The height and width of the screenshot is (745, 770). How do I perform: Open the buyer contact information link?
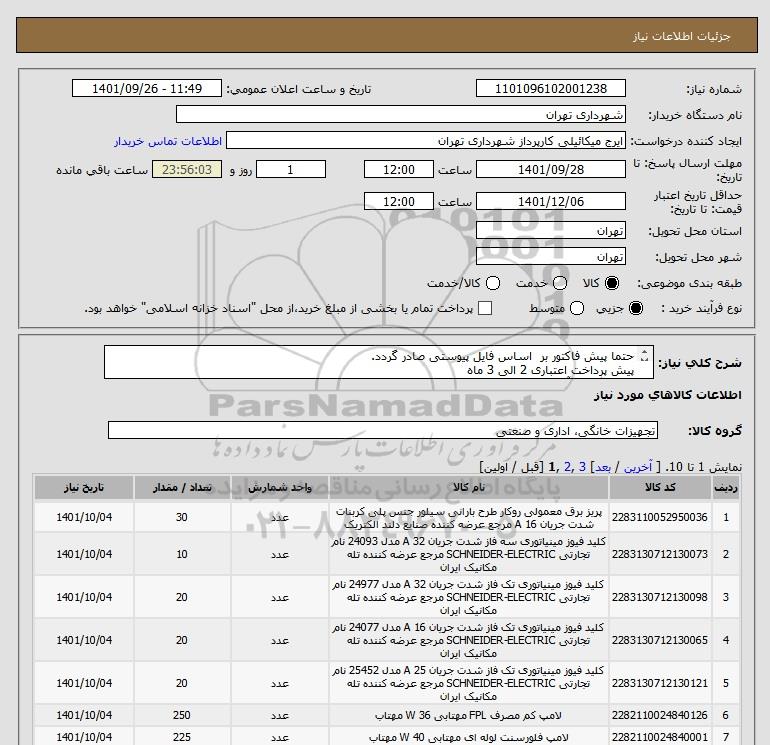[168, 141]
